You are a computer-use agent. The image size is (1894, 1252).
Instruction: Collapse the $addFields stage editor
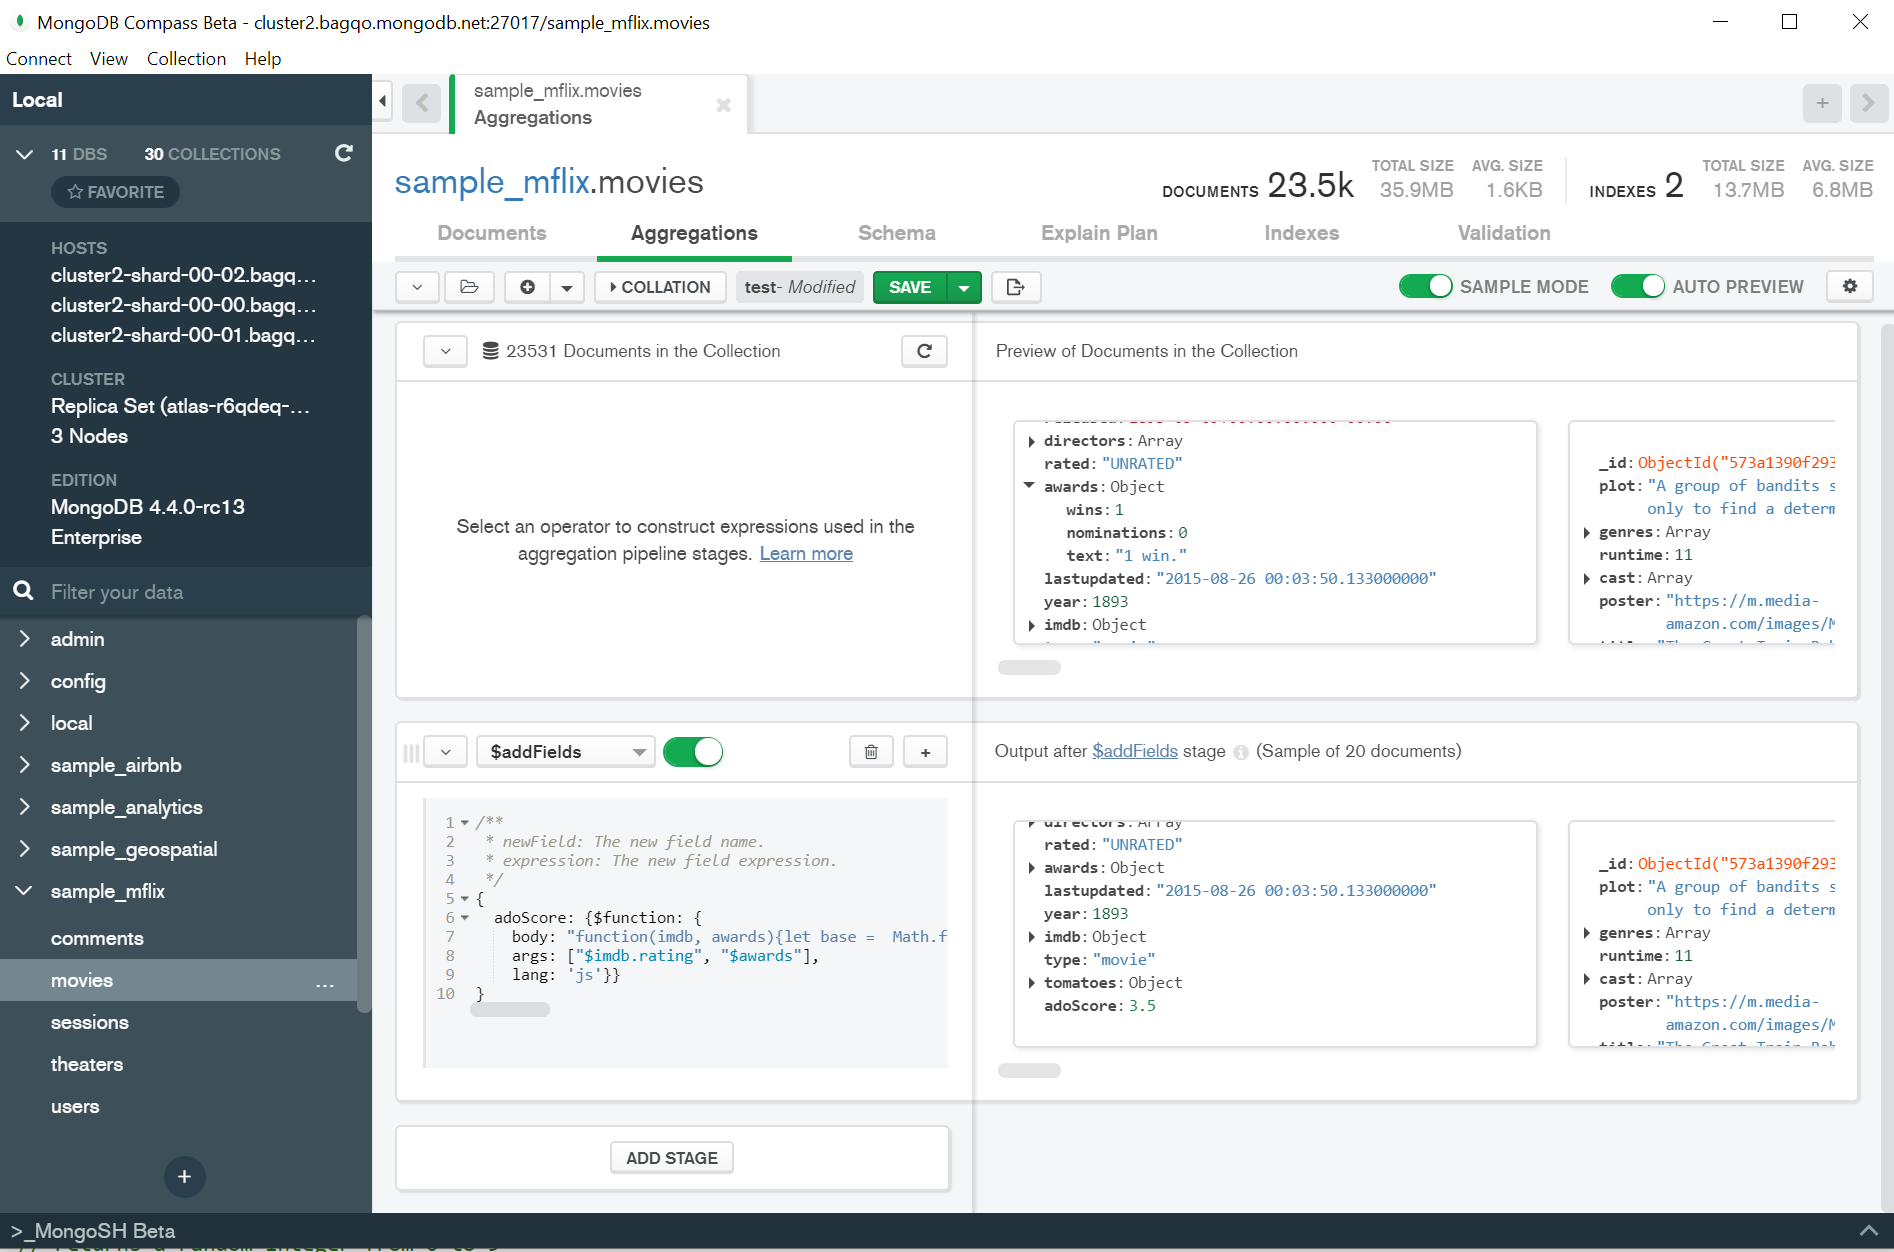[446, 752]
